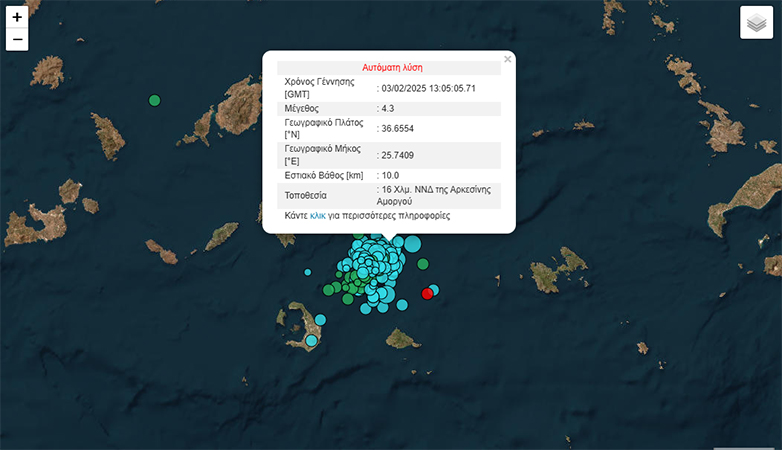
Task: Click the zoom out minus button
Action: pyautogui.click(x=17, y=39)
